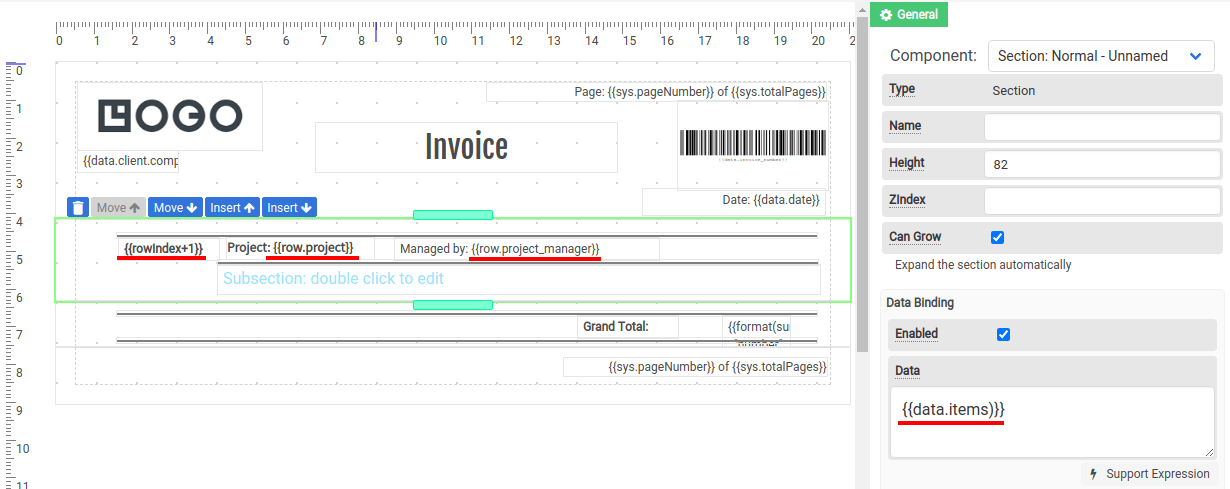Image resolution: width=1230 pixels, height=489 pixels.
Task: Select the {{data.client.comp field
Action: point(128,161)
